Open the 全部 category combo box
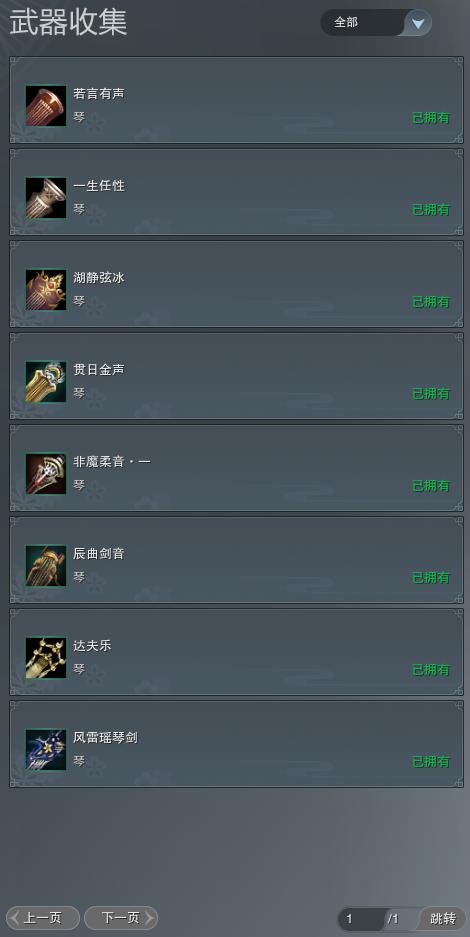 click(x=376, y=23)
